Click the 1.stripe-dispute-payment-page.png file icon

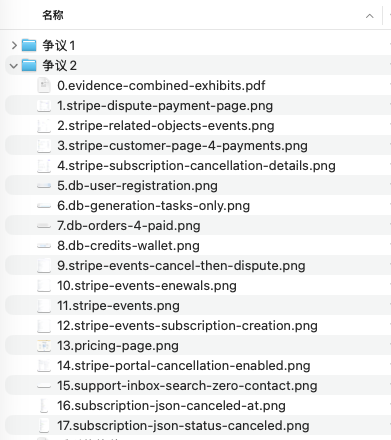44,106
